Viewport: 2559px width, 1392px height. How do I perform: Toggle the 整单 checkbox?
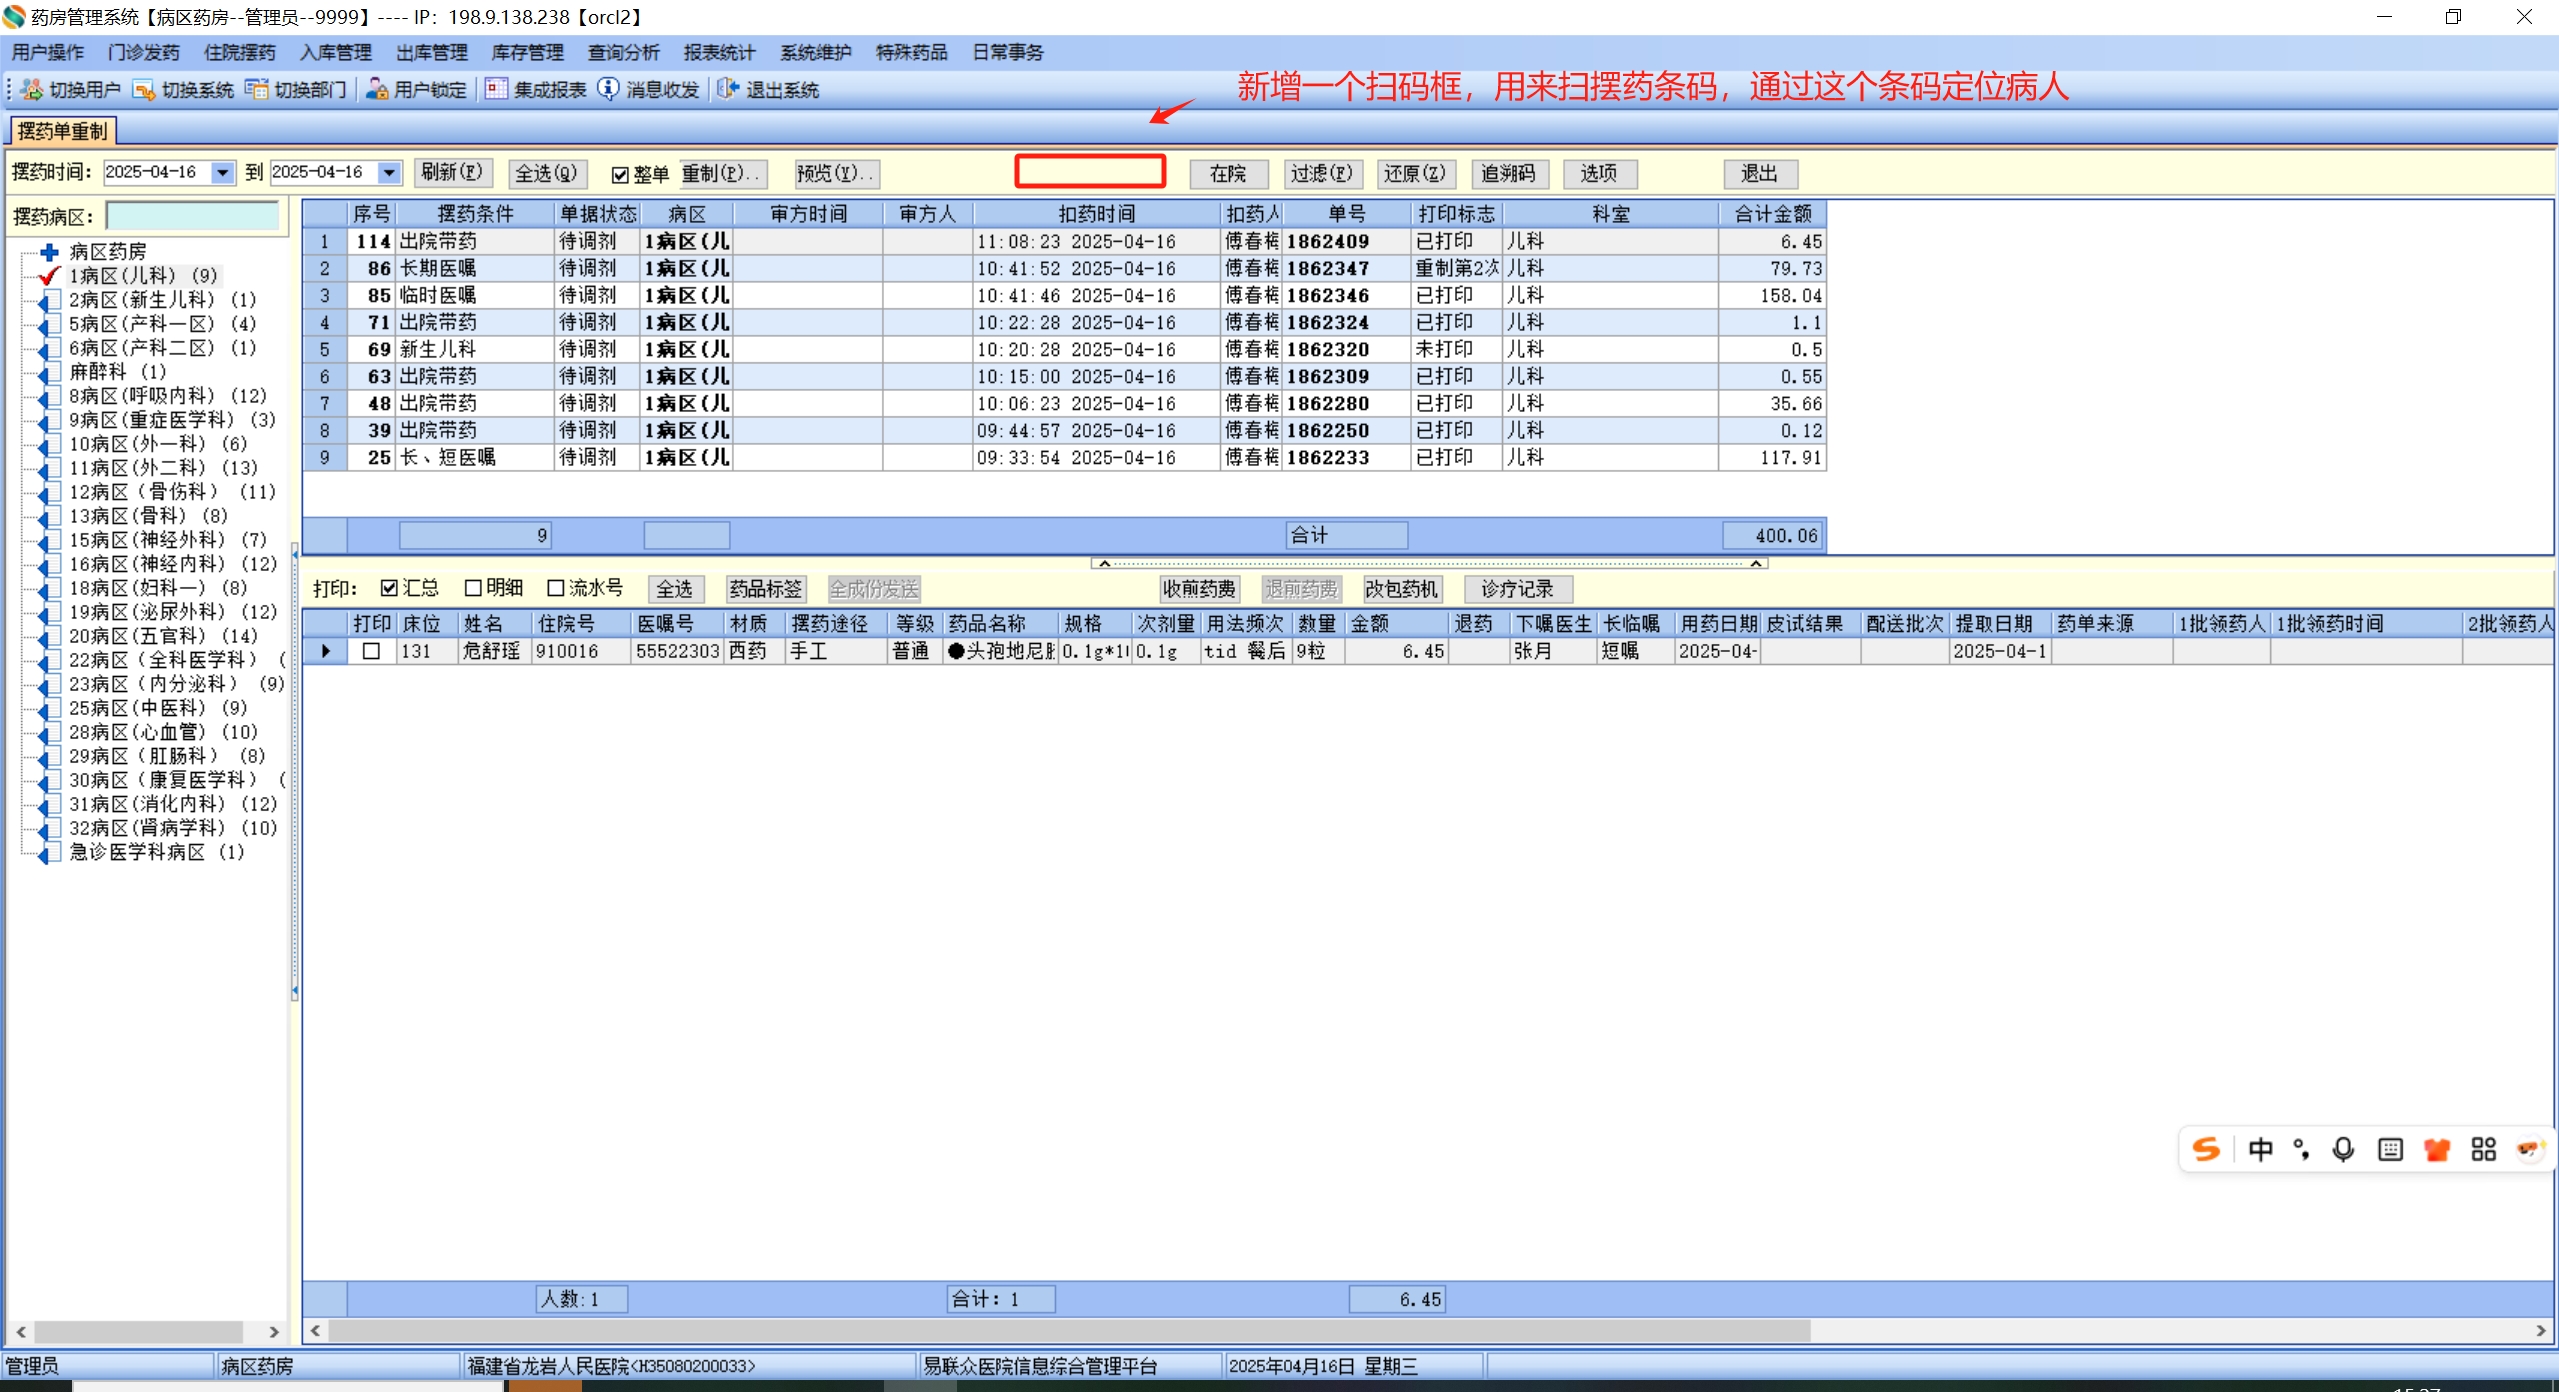[620, 175]
